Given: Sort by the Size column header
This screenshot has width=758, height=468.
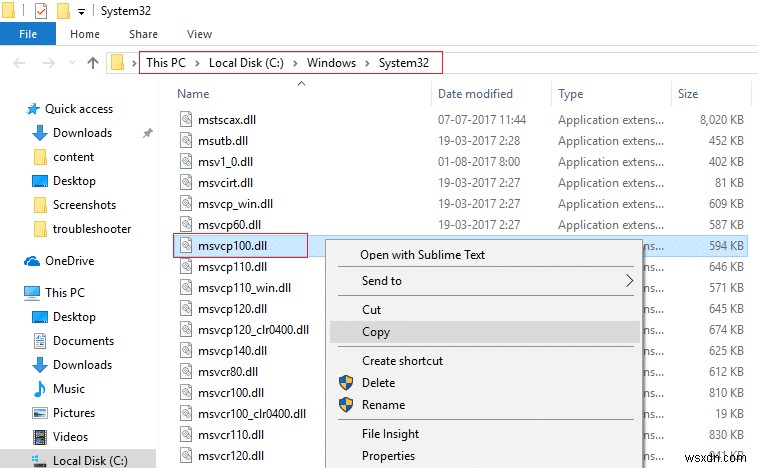Looking at the screenshot, I should 688,94.
